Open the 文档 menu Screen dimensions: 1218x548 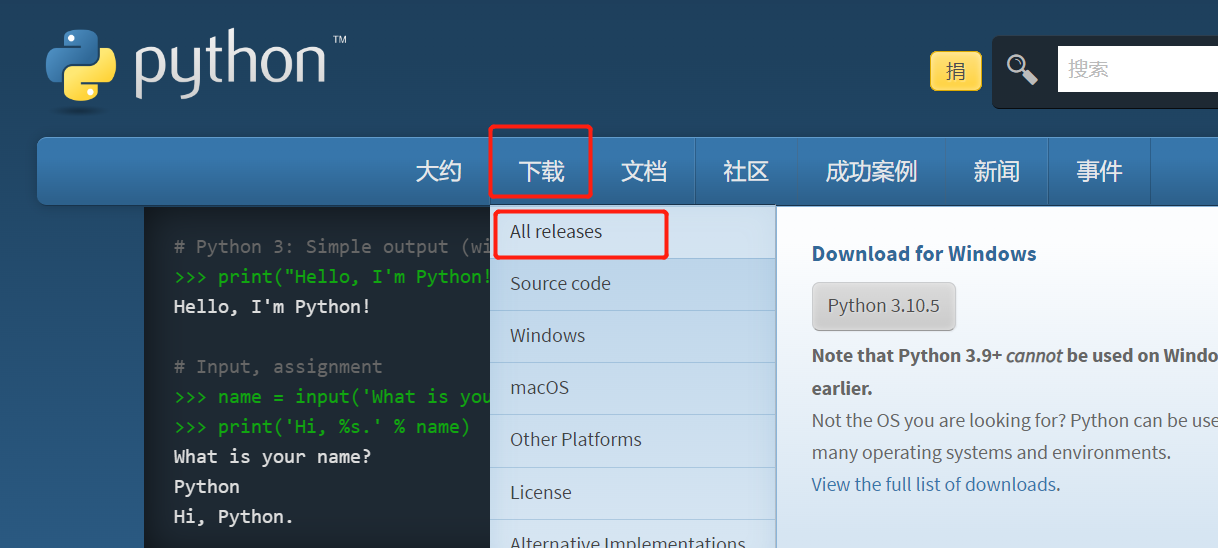[643, 171]
